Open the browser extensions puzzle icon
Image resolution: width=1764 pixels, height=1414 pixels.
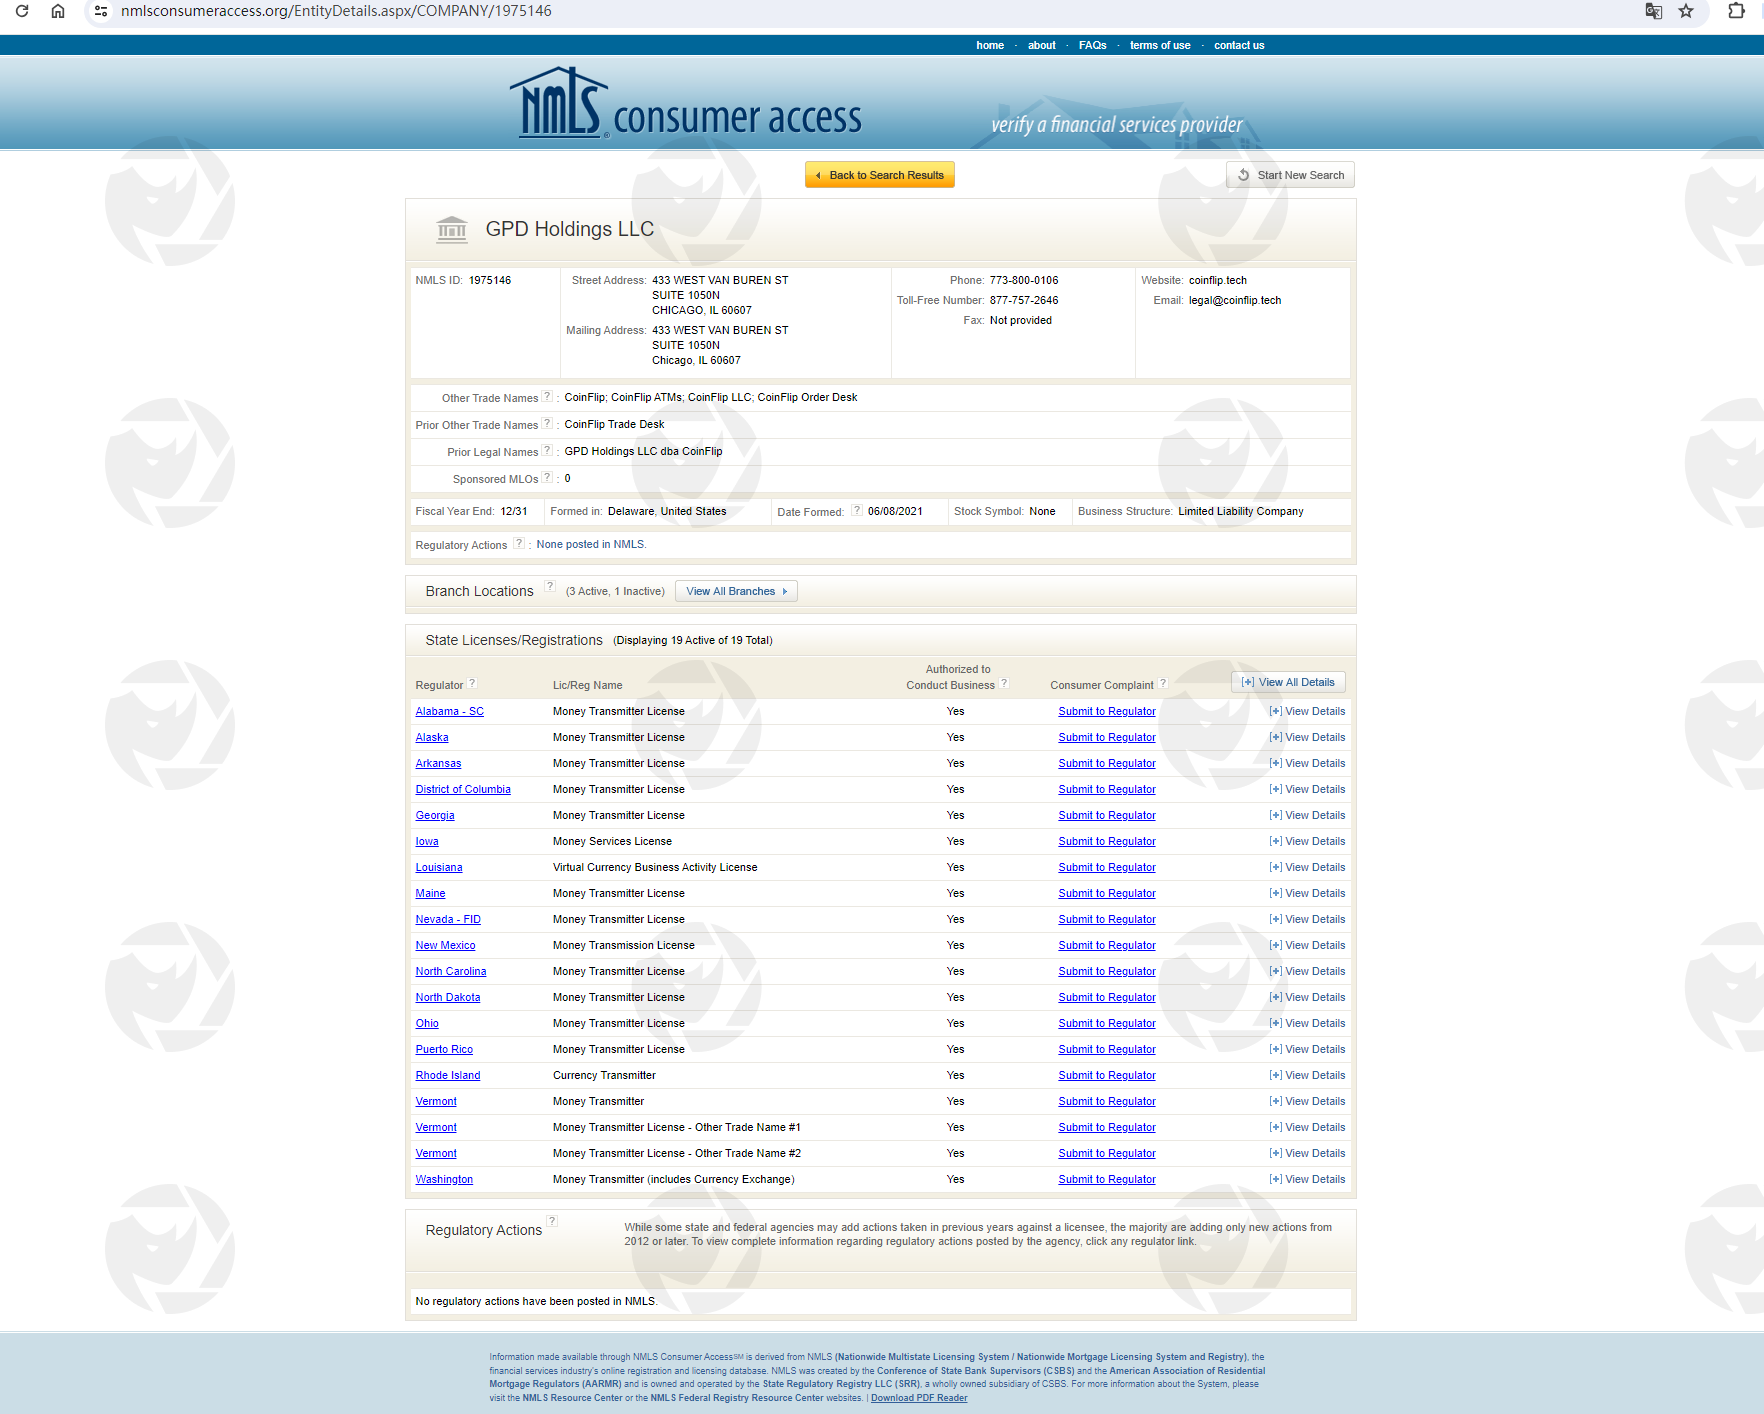pyautogui.click(x=1736, y=11)
